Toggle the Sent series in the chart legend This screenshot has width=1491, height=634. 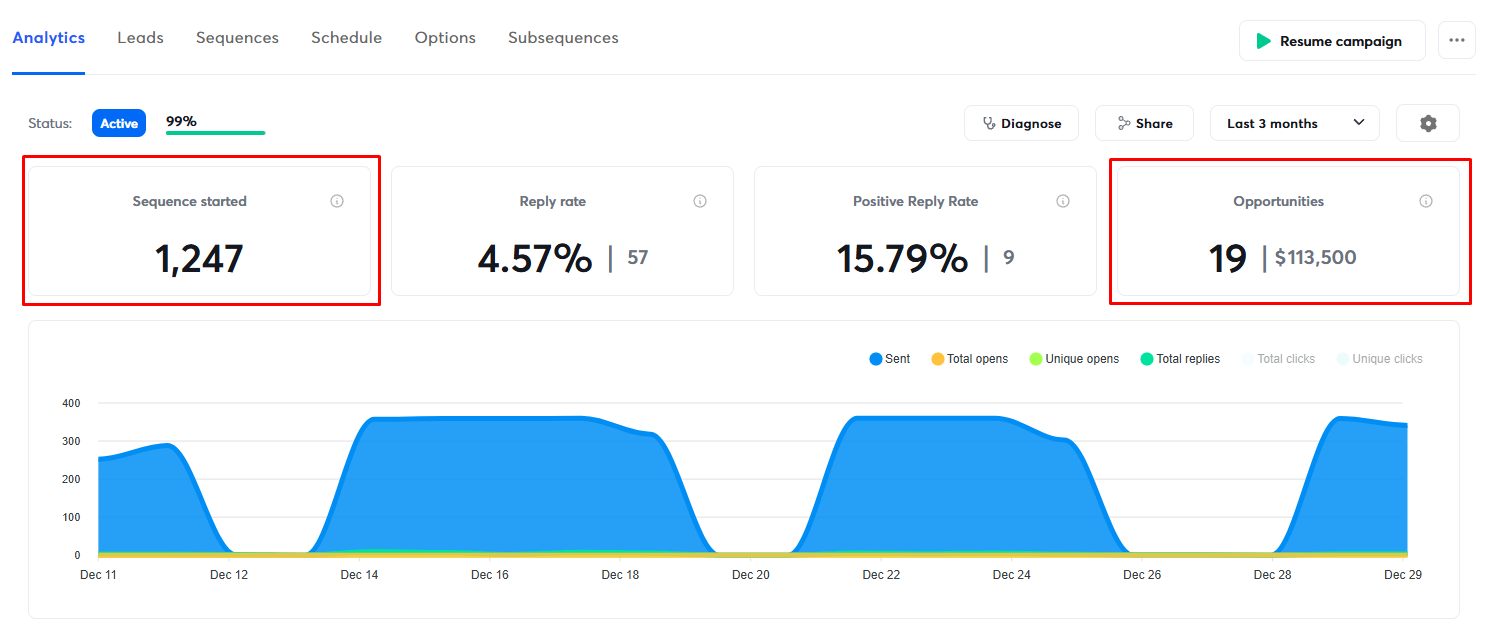pyautogui.click(x=888, y=358)
